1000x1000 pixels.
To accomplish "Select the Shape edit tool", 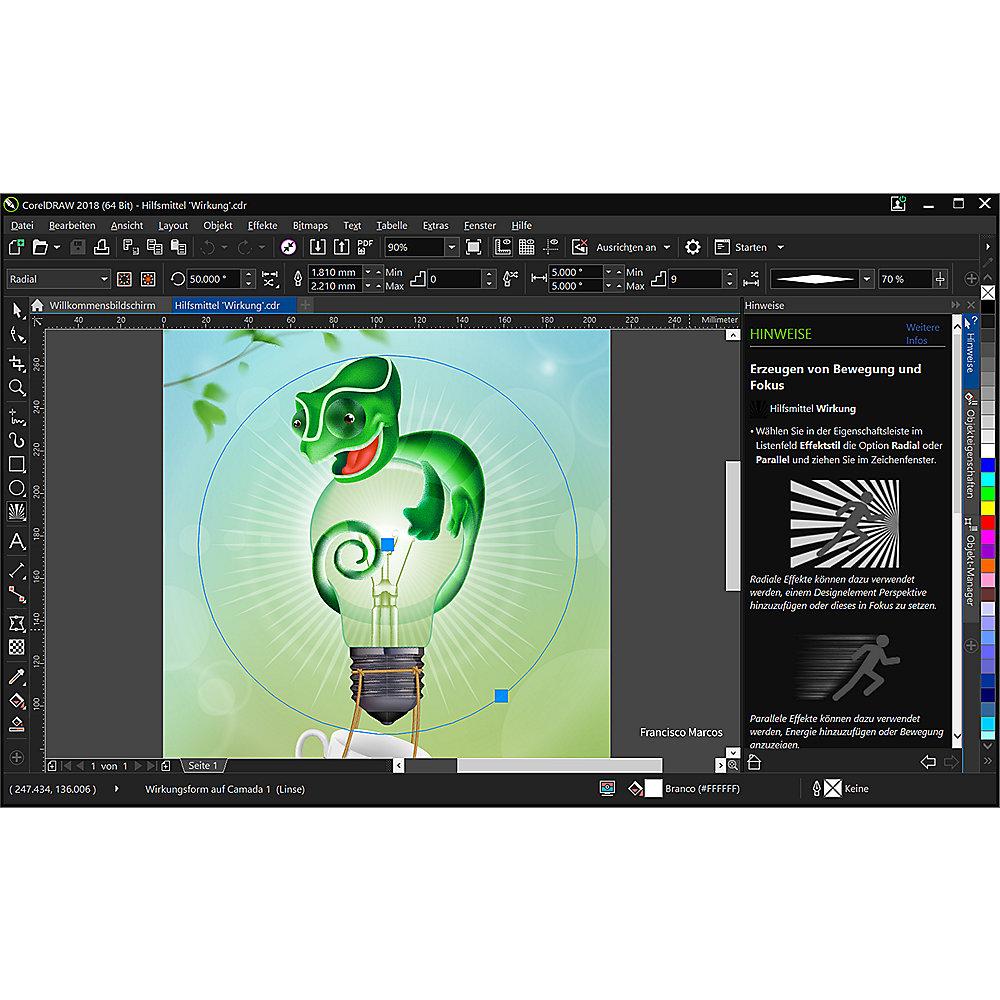I will (x=17, y=335).
